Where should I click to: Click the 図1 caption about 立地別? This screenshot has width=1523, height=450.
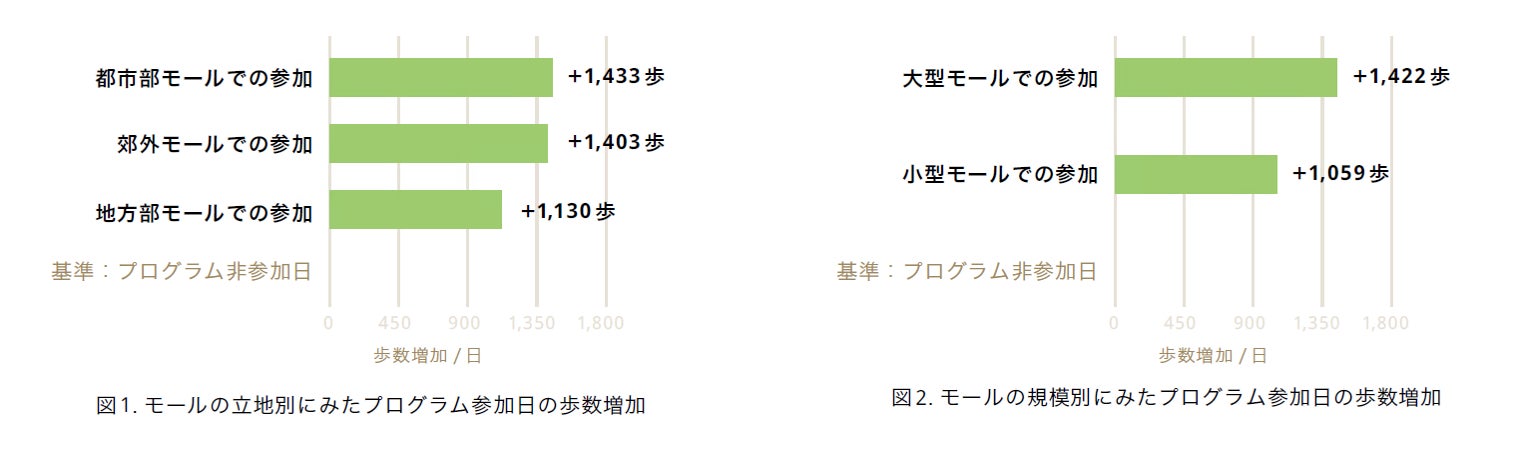pos(371,406)
